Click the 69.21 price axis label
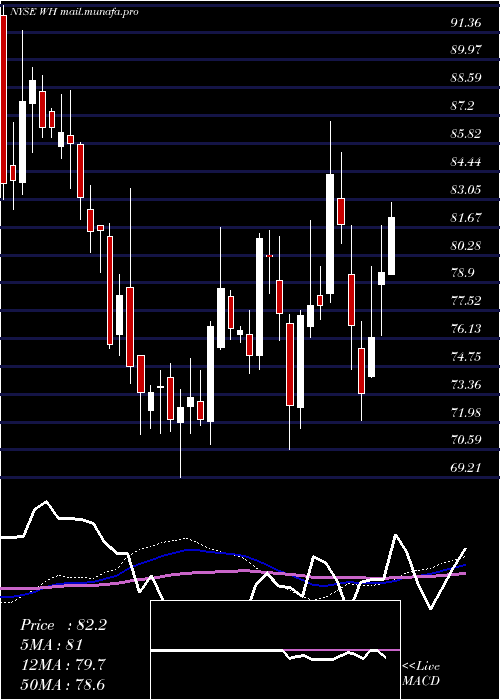Image resolution: width=500 pixels, height=700 pixels. [466, 467]
